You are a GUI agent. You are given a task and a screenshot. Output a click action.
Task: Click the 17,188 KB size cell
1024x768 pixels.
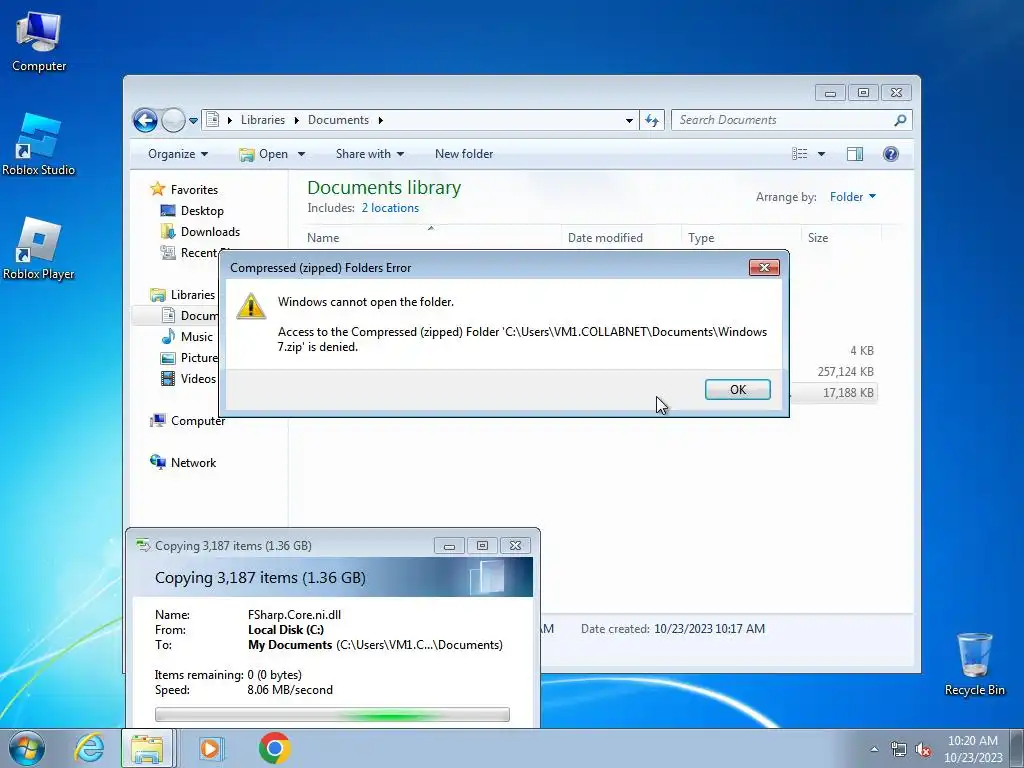point(848,393)
